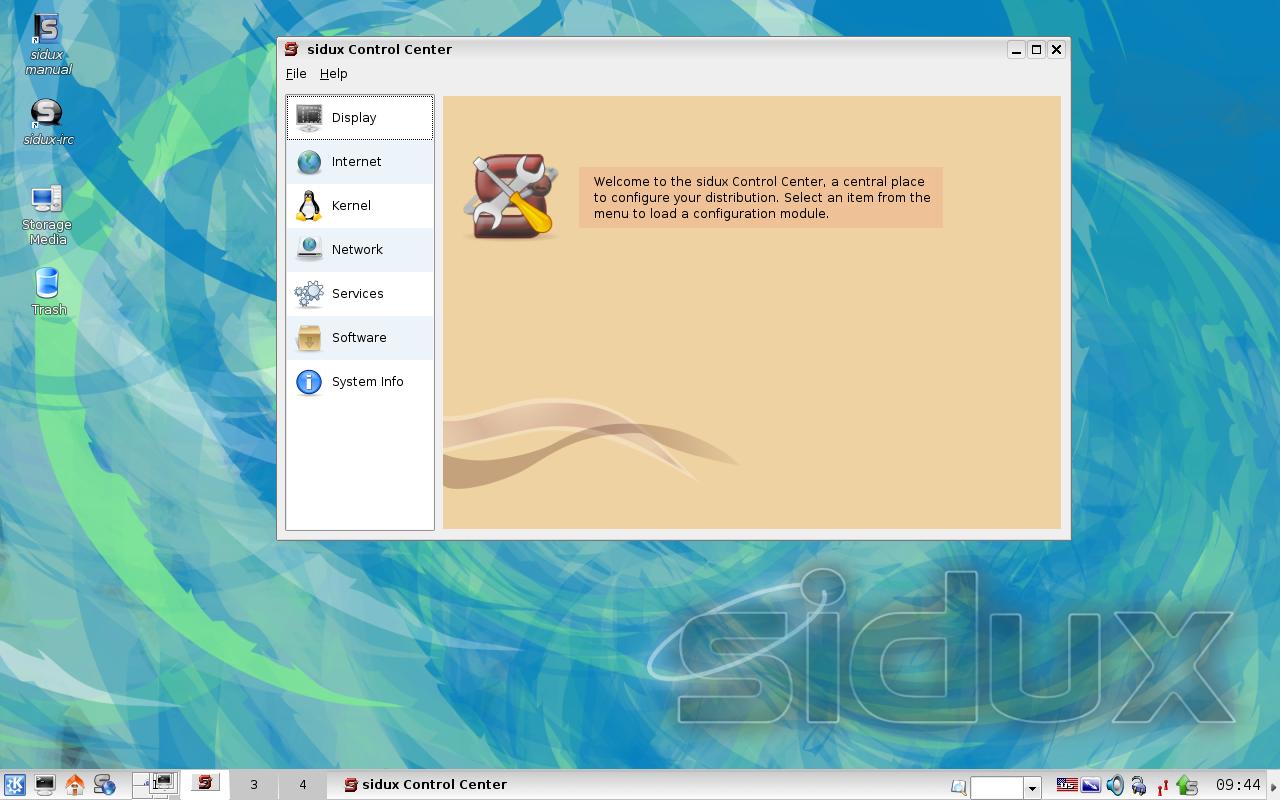Open the Kernel penguin module
The image size is (1280, 800).
coord(359,205)
